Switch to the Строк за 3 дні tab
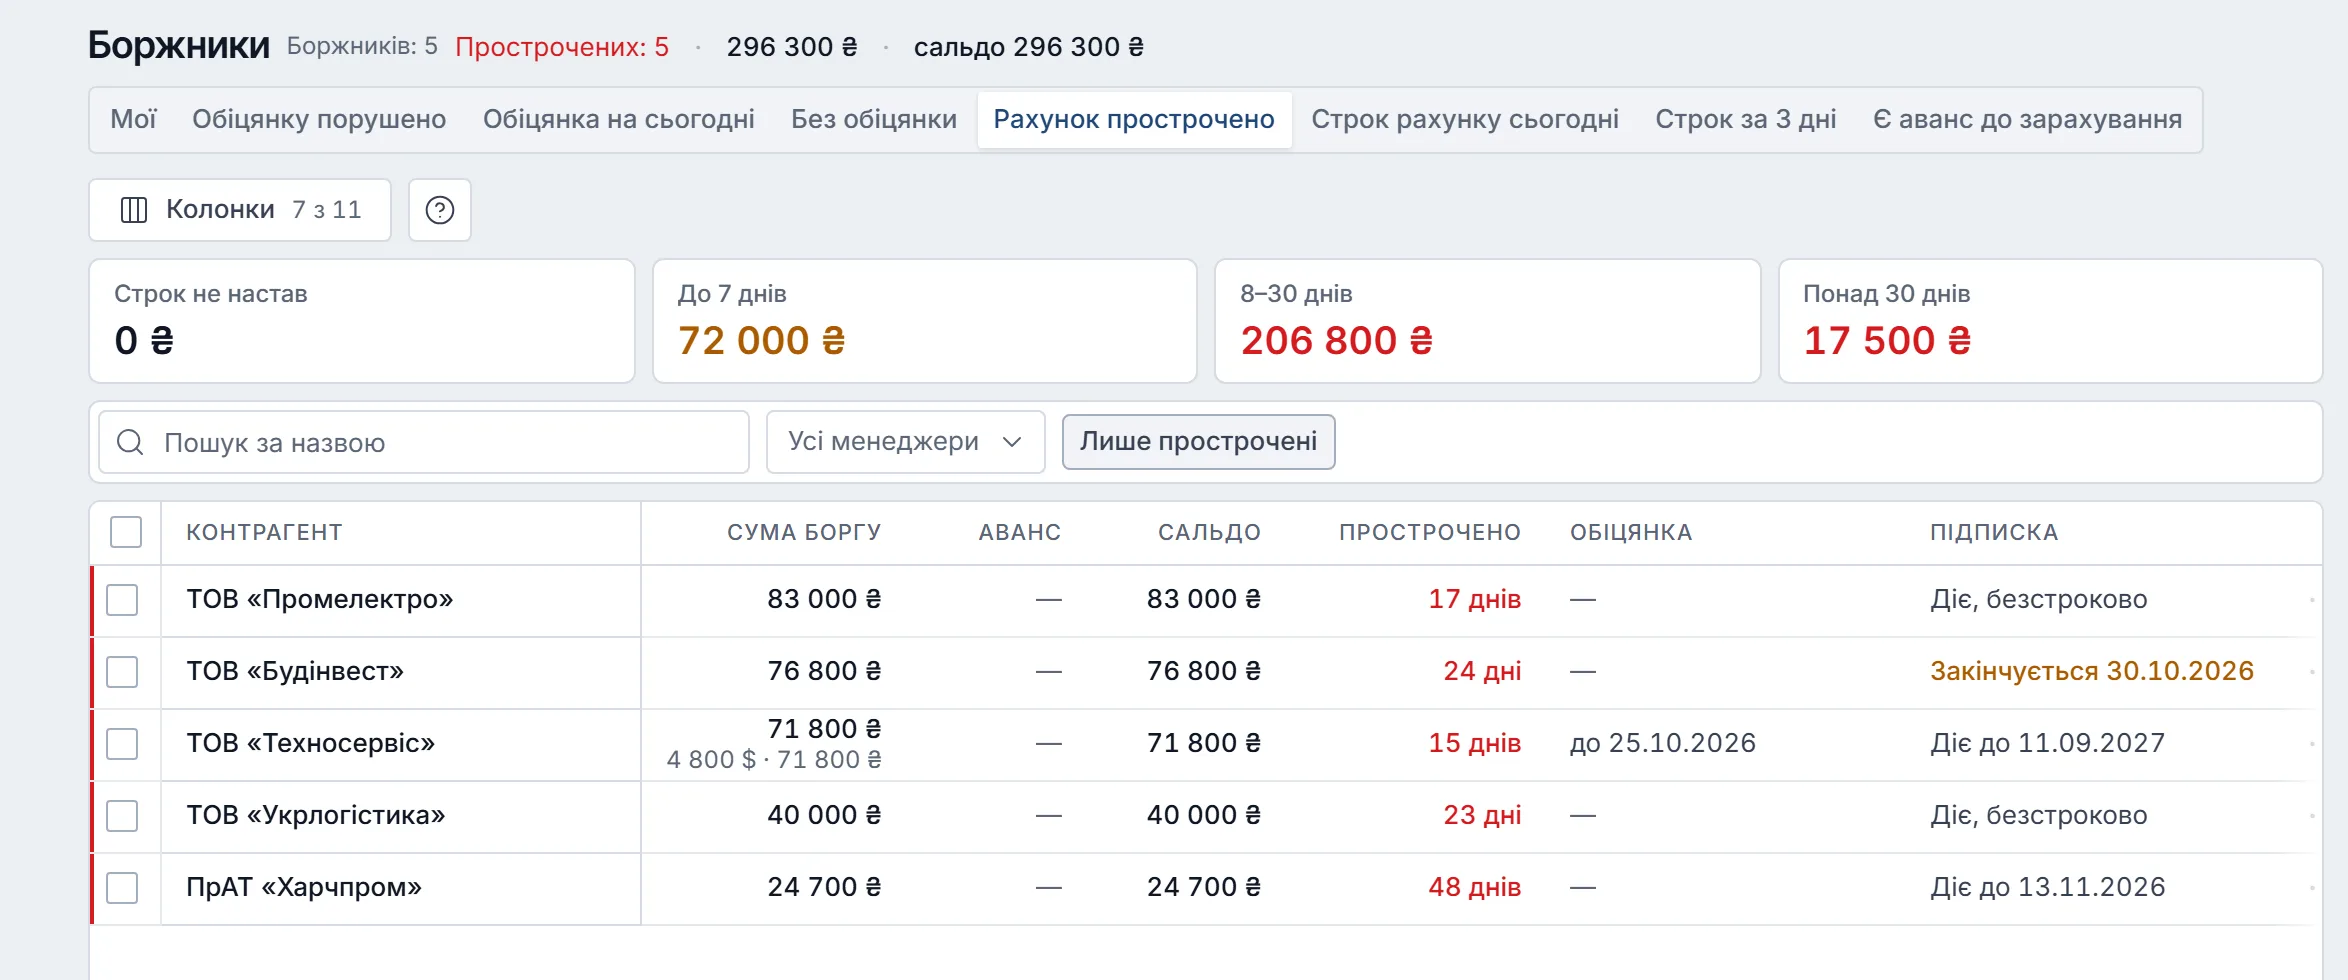The image size is (2348, 980). tap(1746, 120)
